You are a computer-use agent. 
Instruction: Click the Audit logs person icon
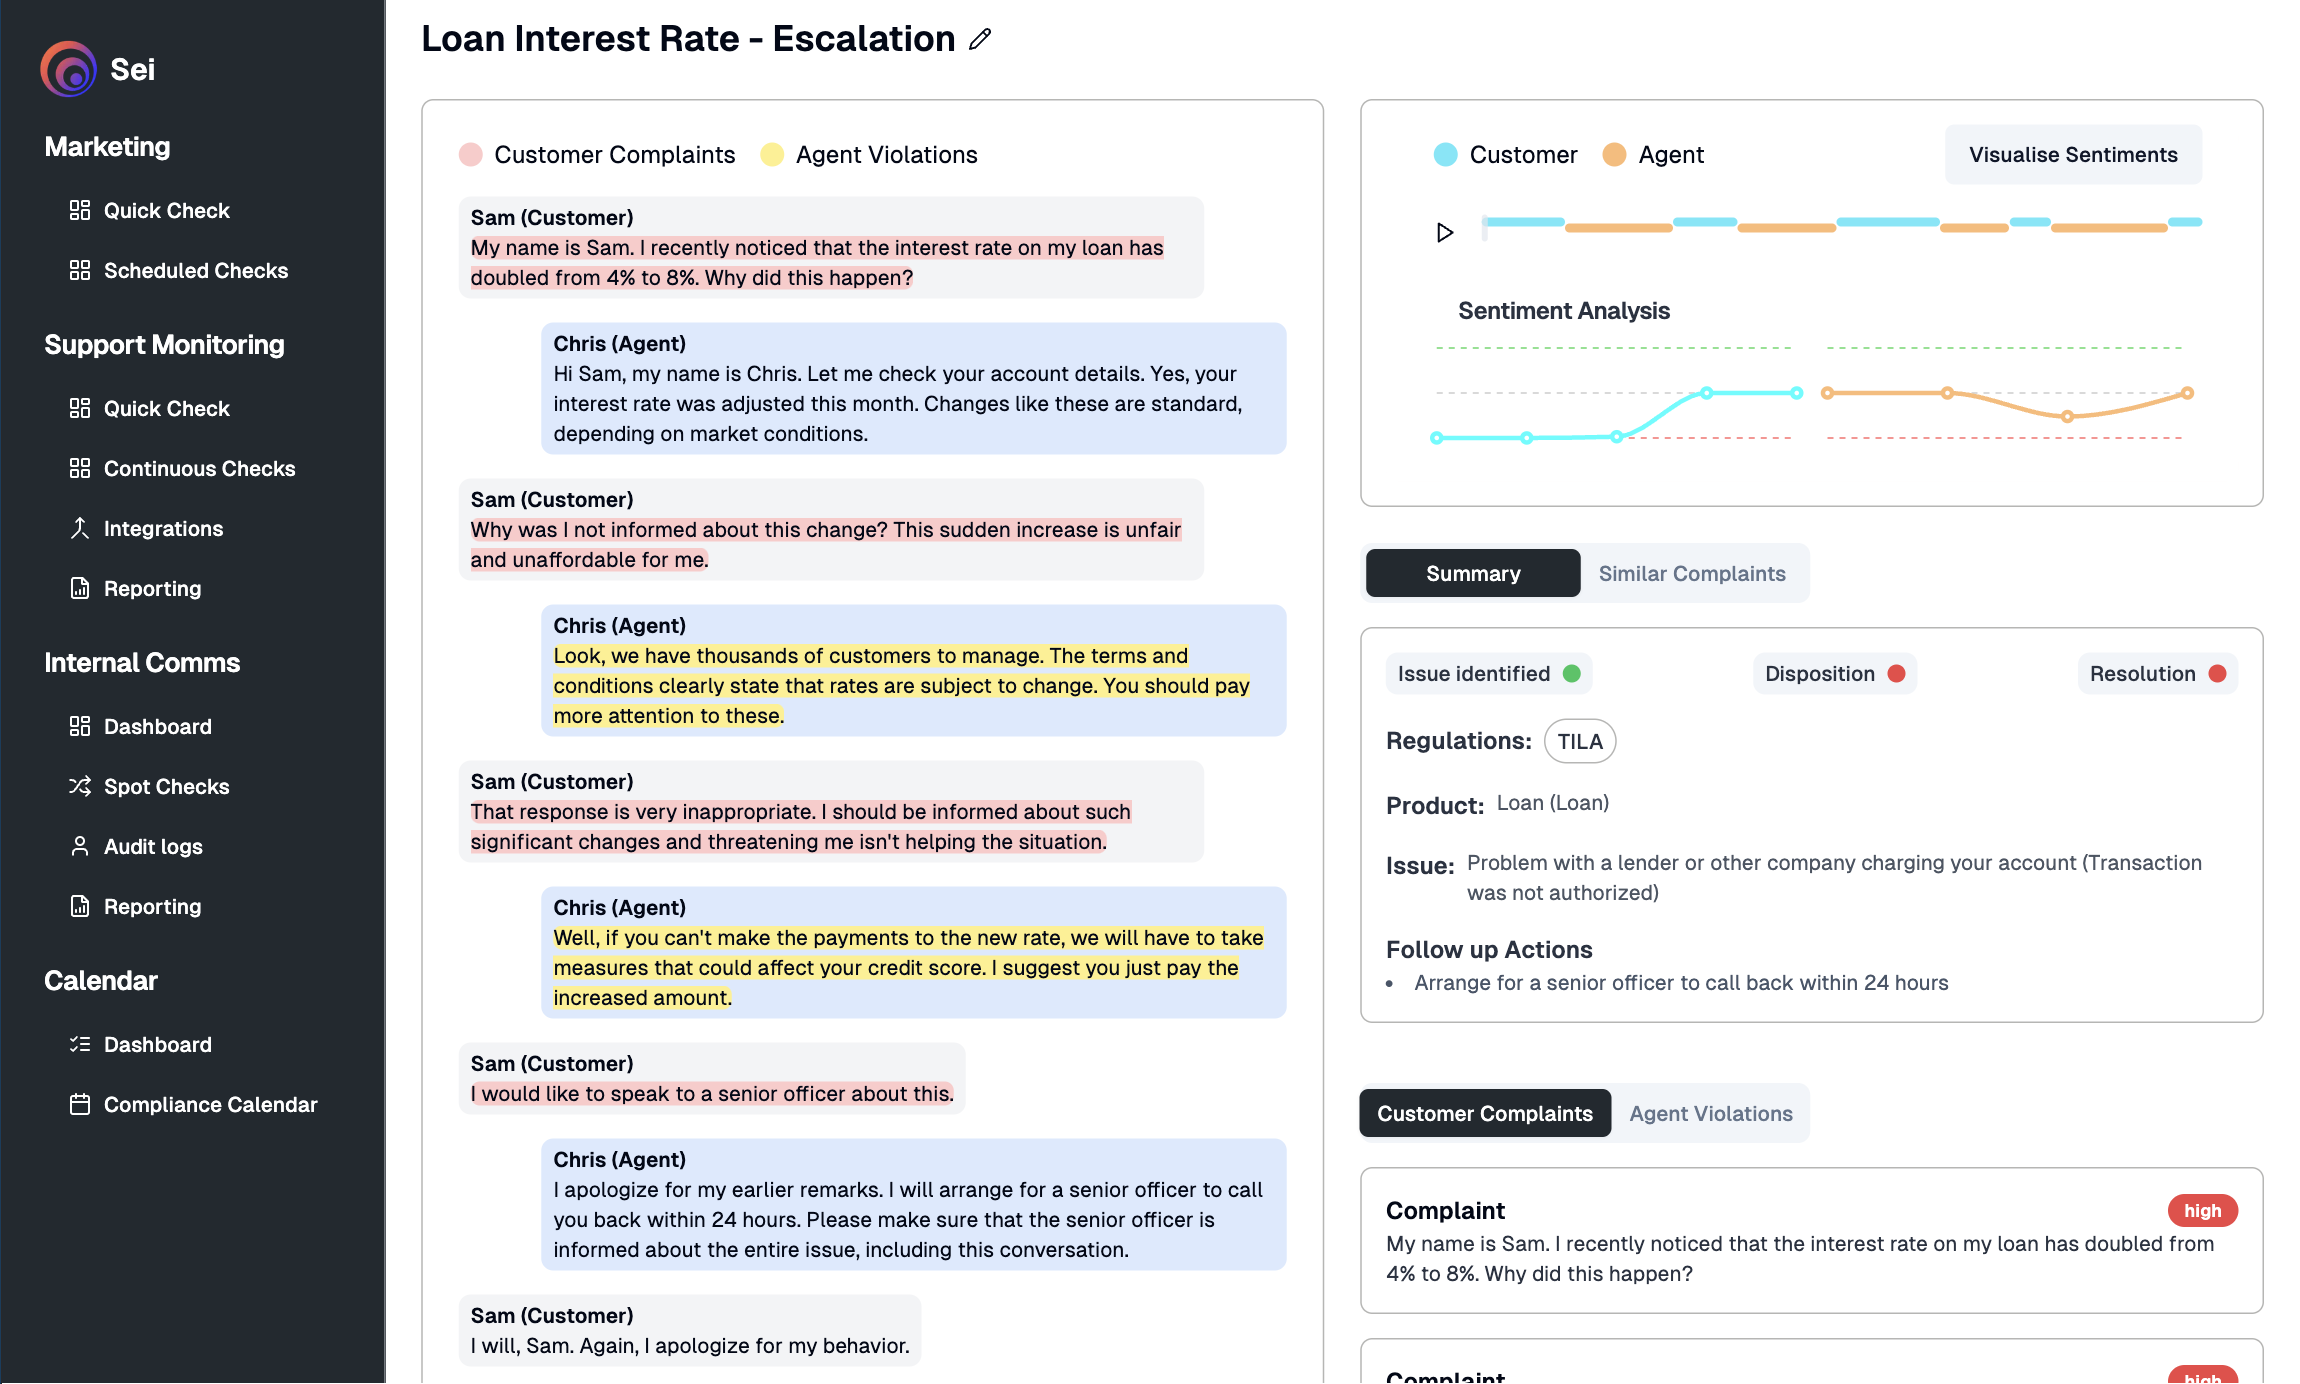[x=80, y=846]
